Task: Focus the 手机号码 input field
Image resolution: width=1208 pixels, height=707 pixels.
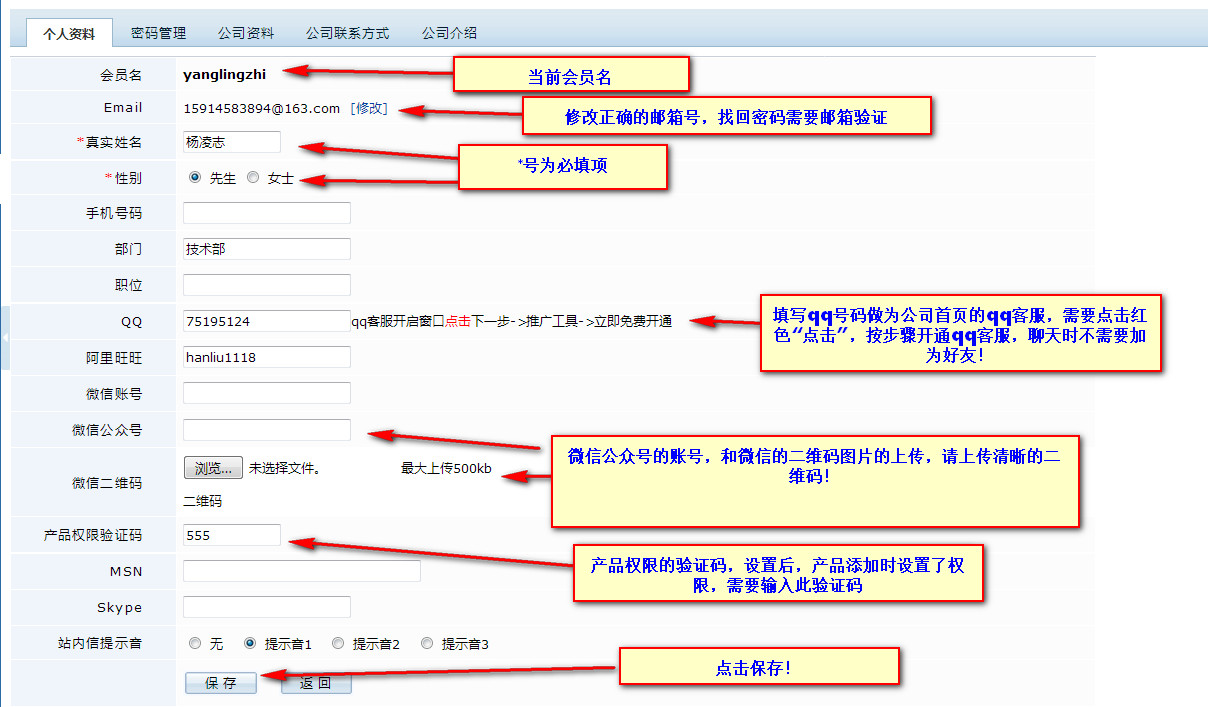Action: pos(267,213)
